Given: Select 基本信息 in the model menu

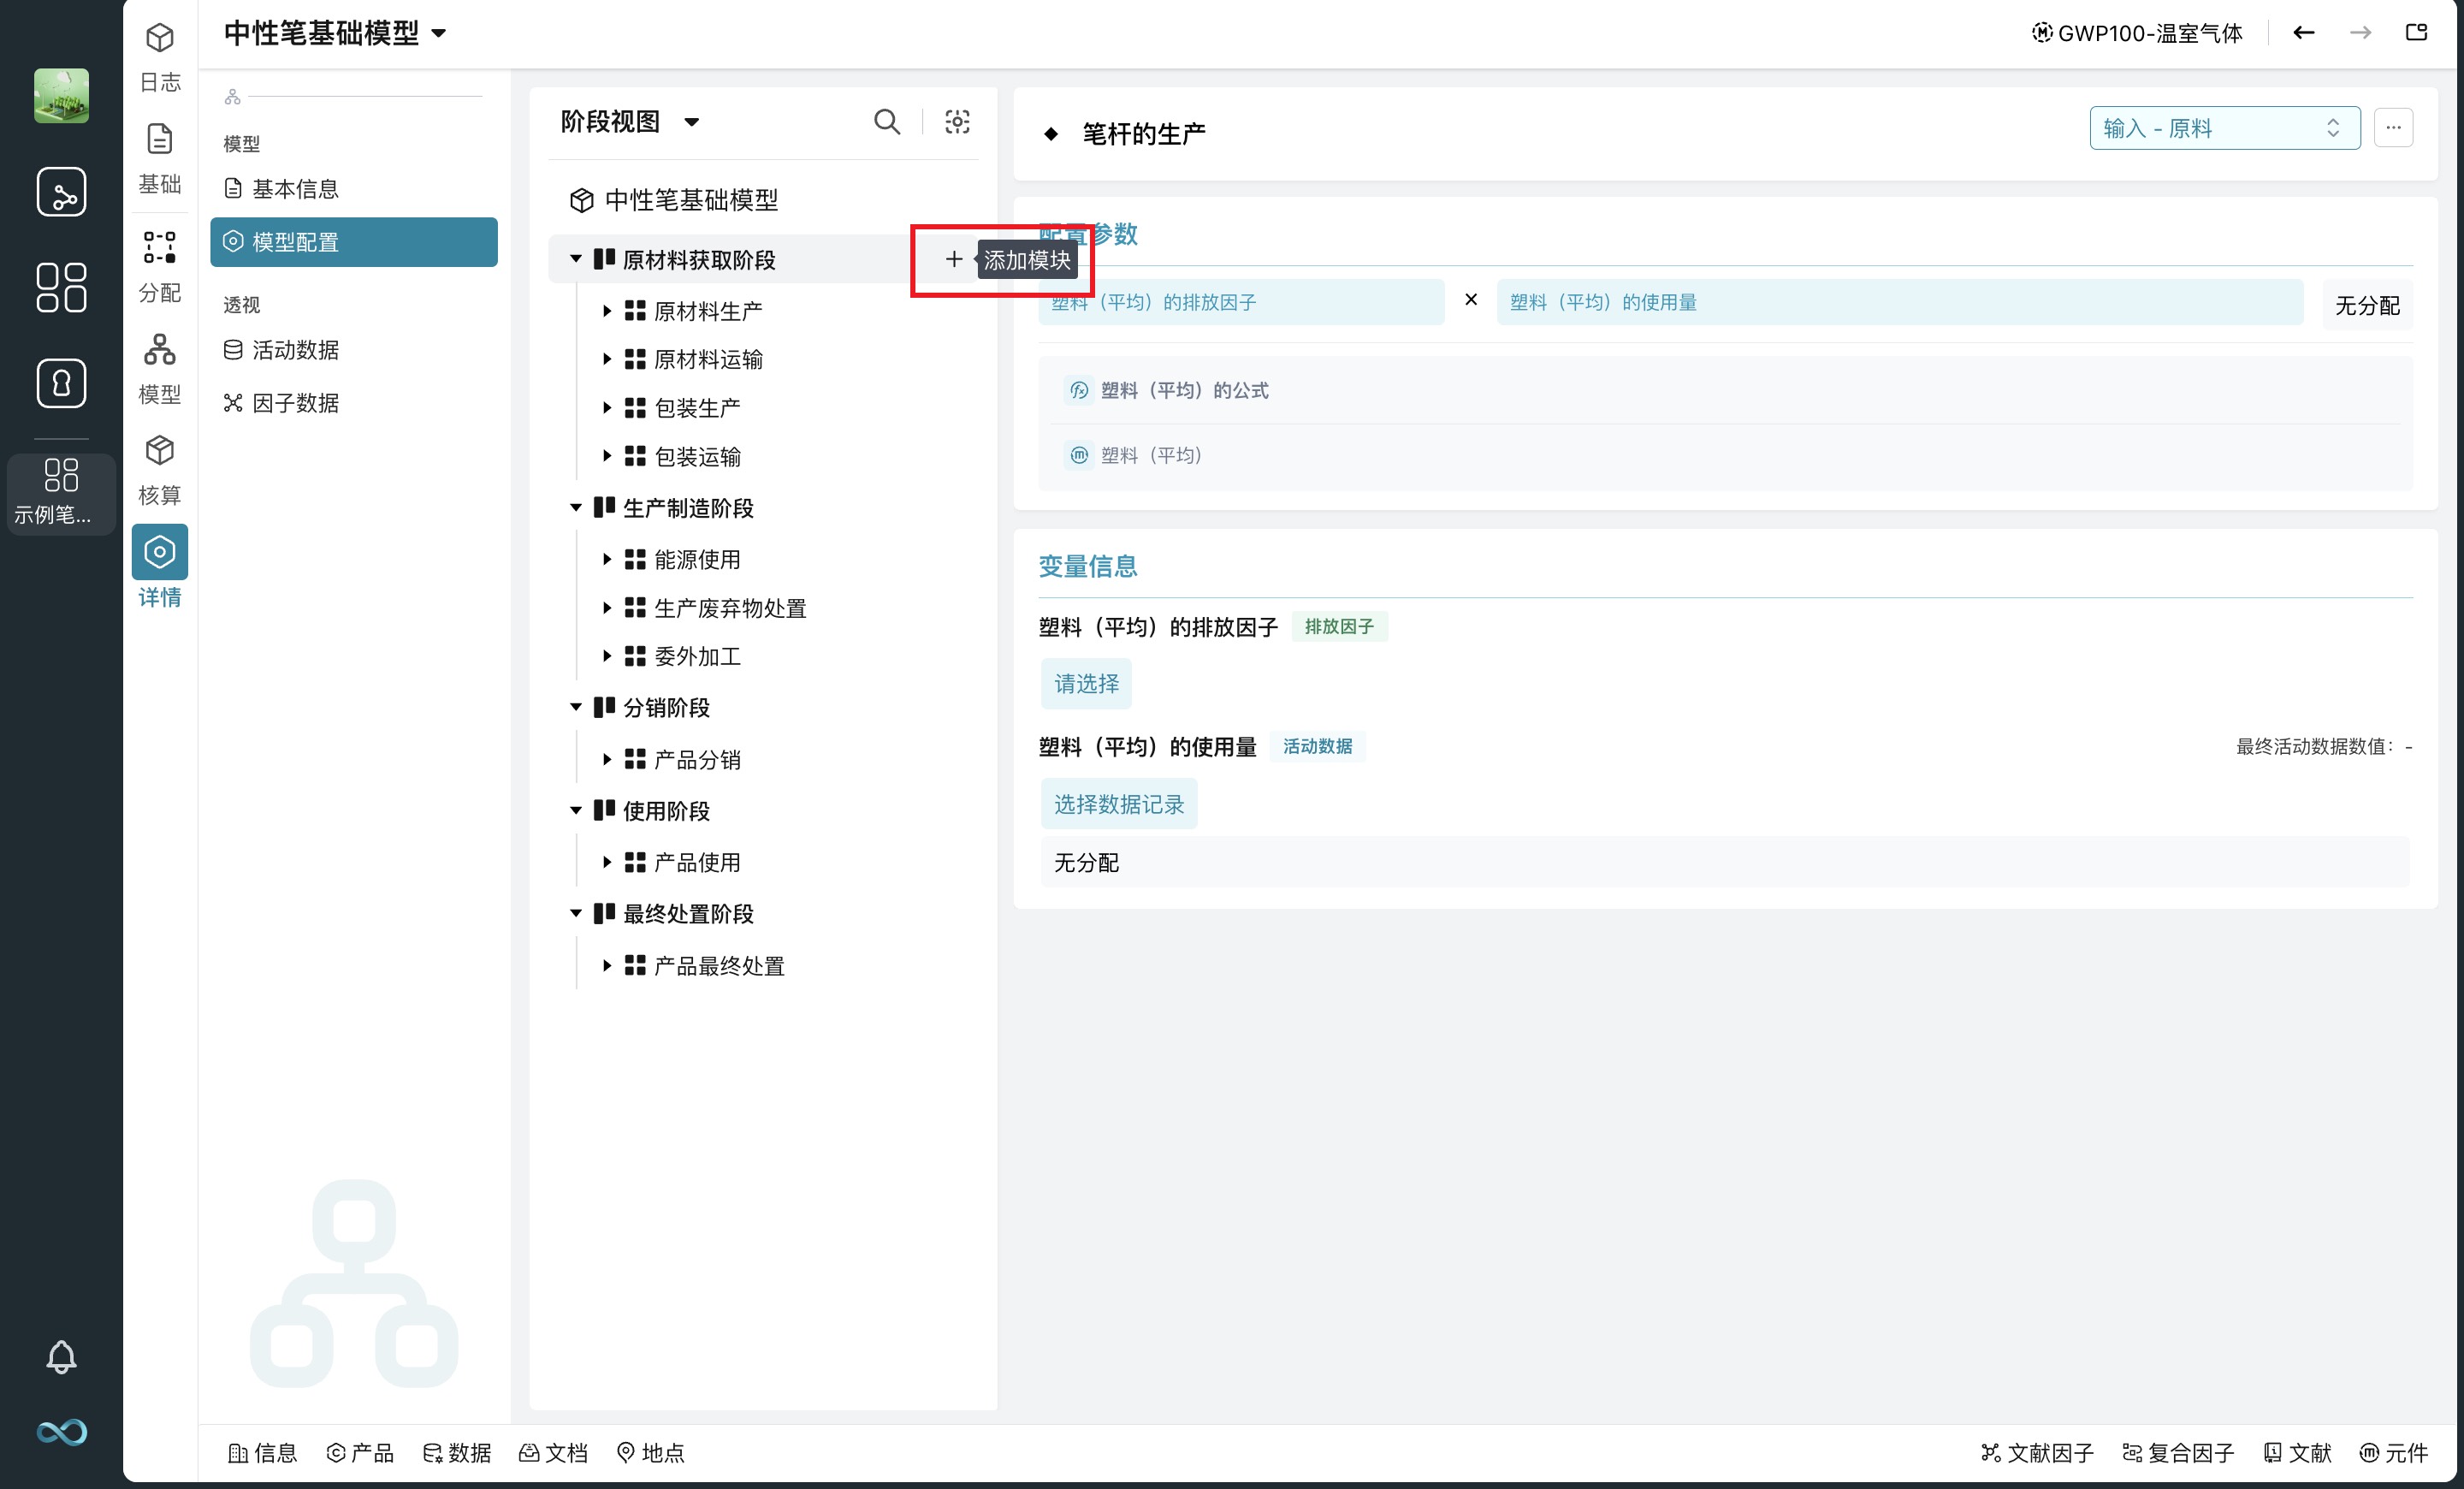Looking at the screenshot, I should (x=295, y=189).
